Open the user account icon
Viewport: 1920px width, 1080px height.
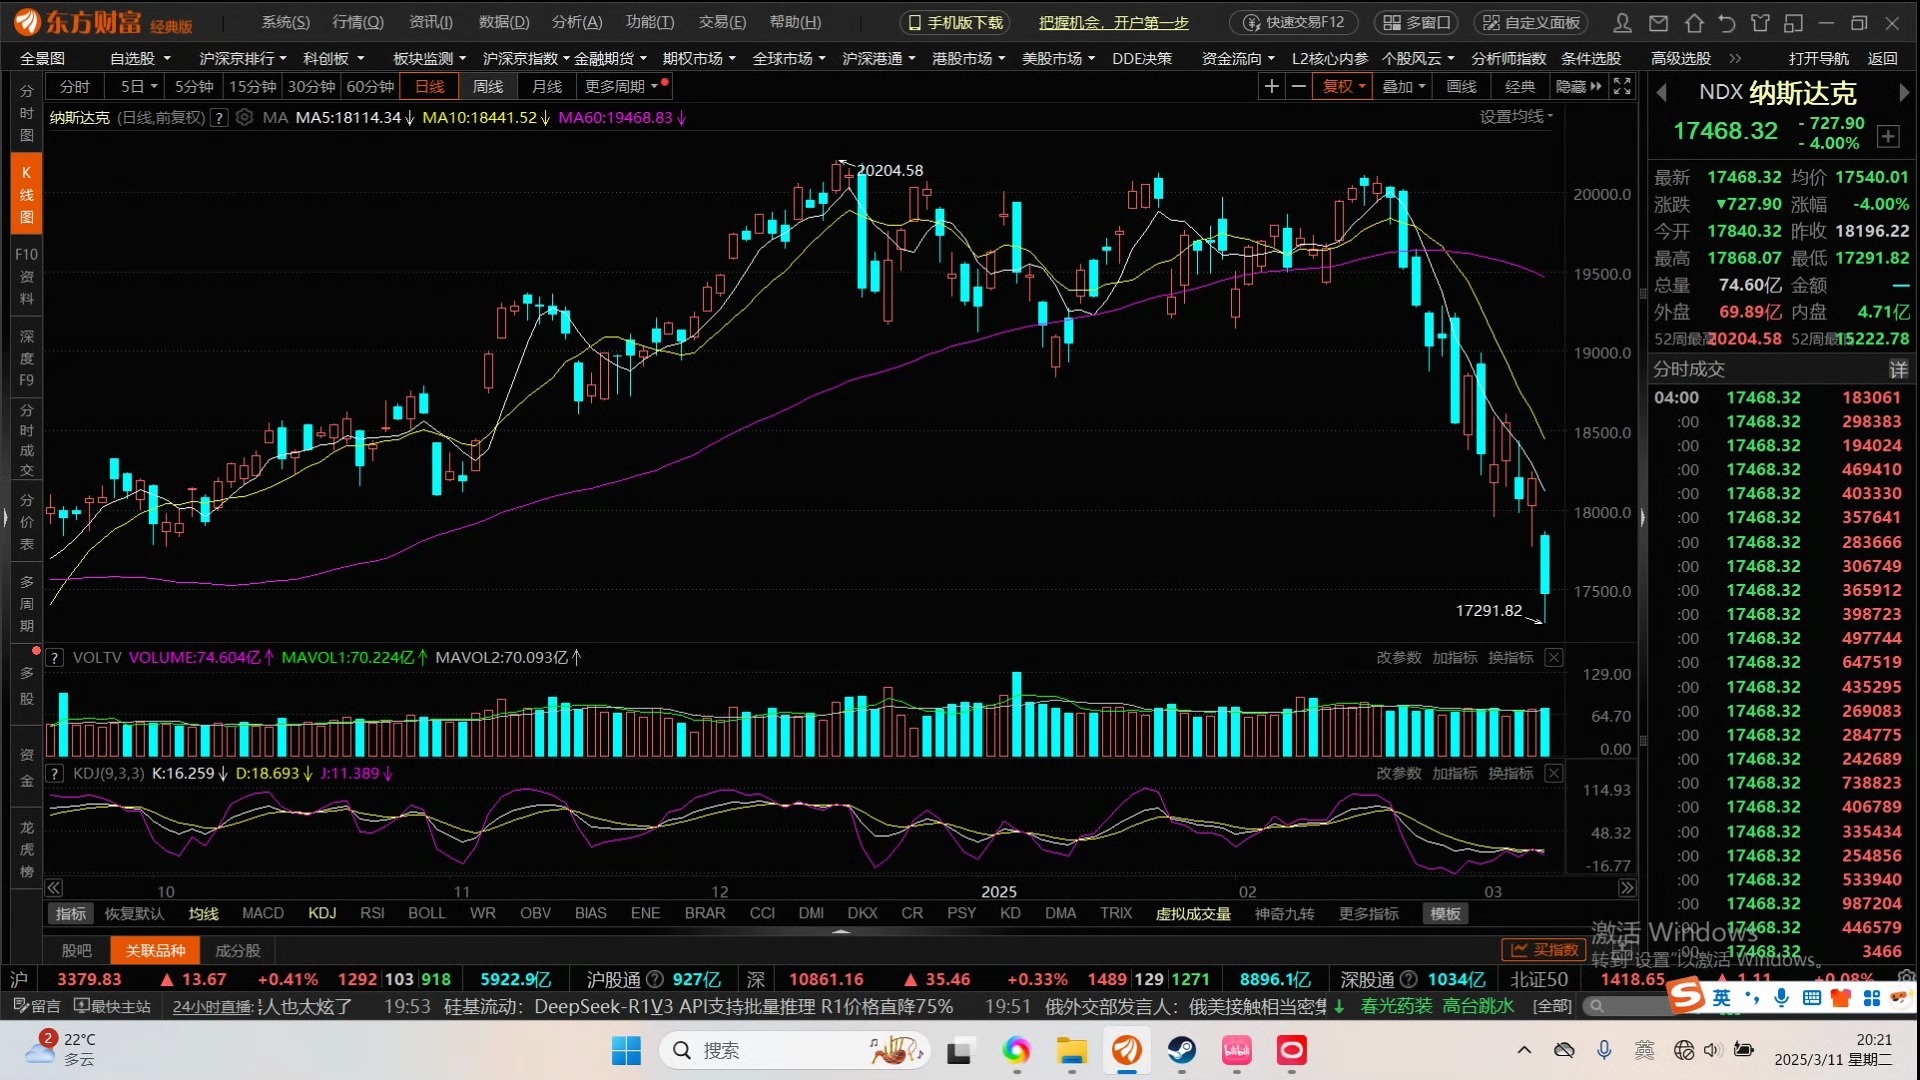(1623, 22)
